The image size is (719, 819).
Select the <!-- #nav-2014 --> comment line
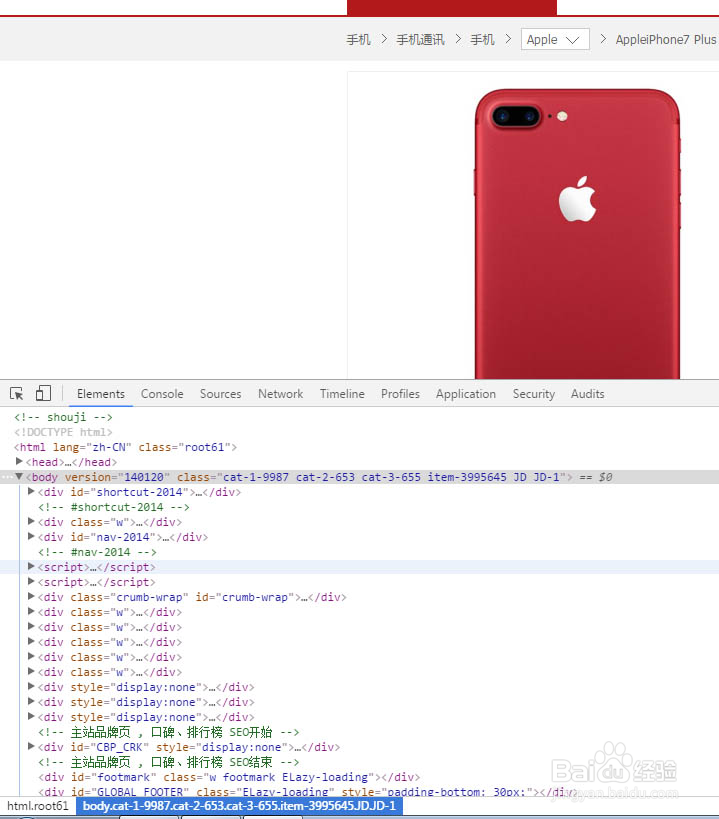pos(97,552)
